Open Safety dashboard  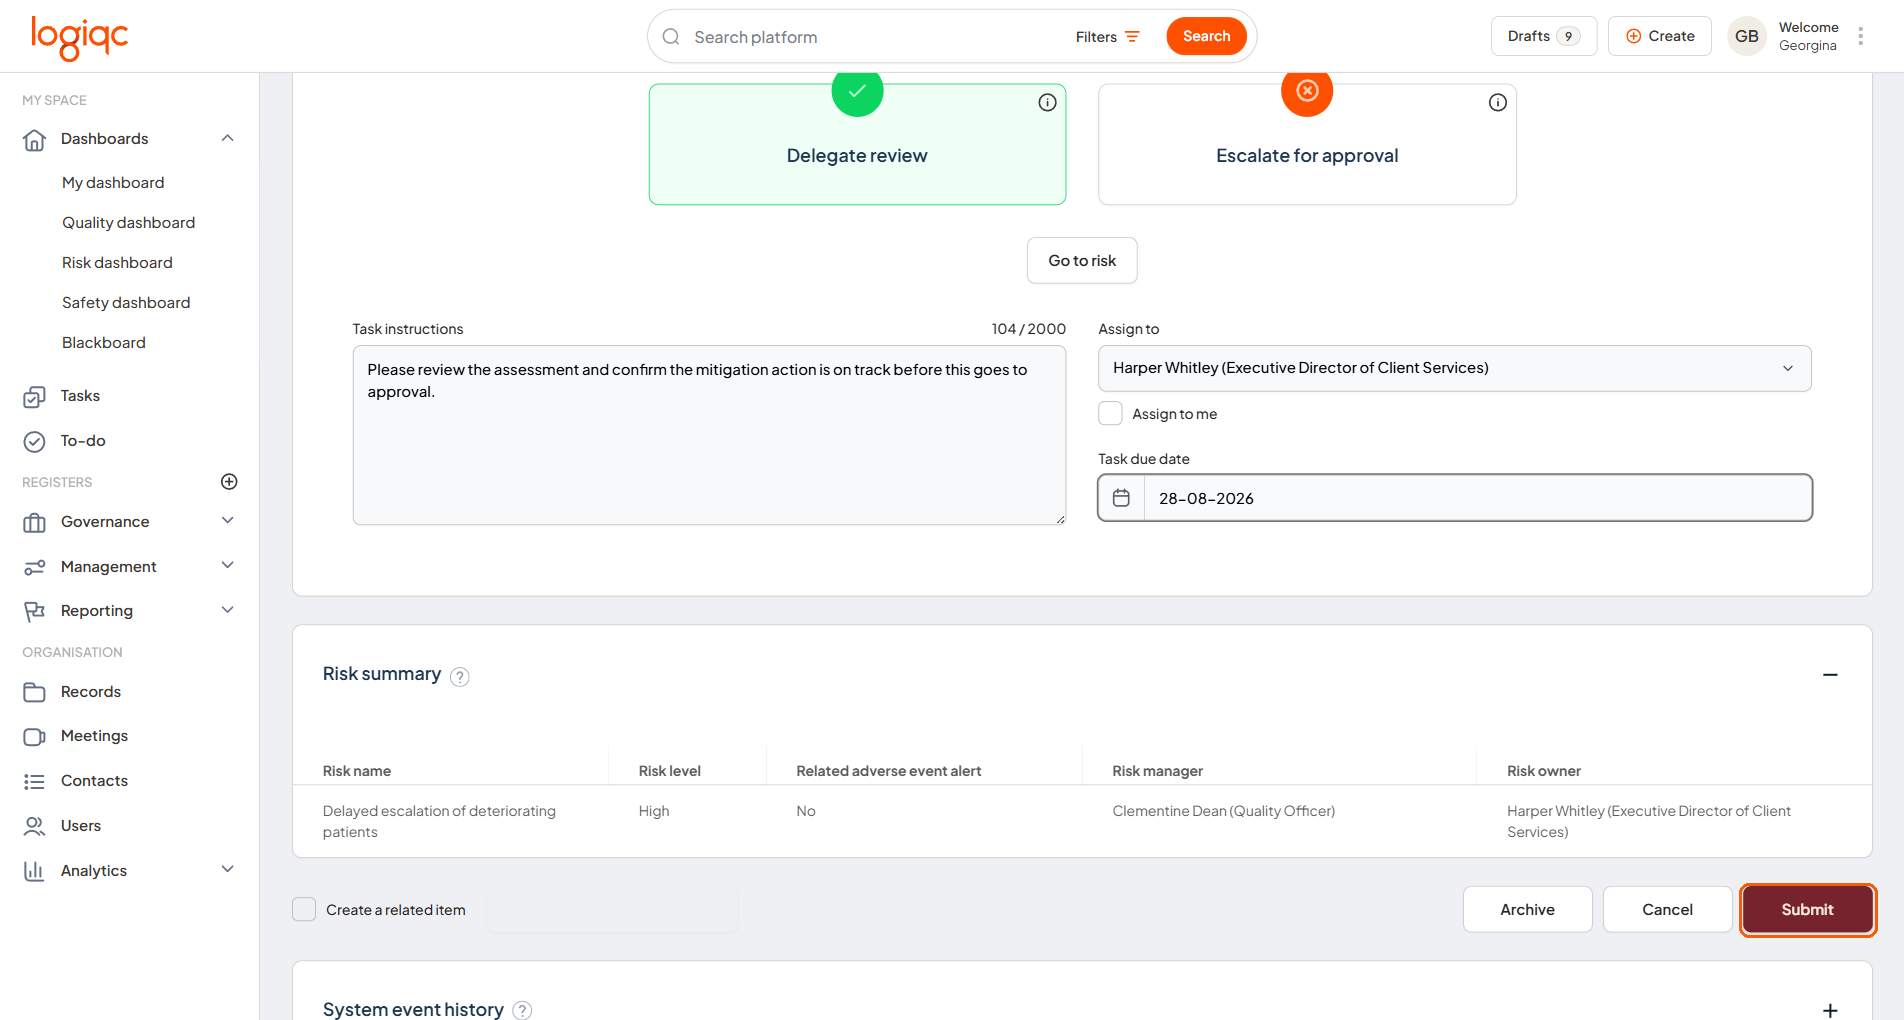pos(126,303)
